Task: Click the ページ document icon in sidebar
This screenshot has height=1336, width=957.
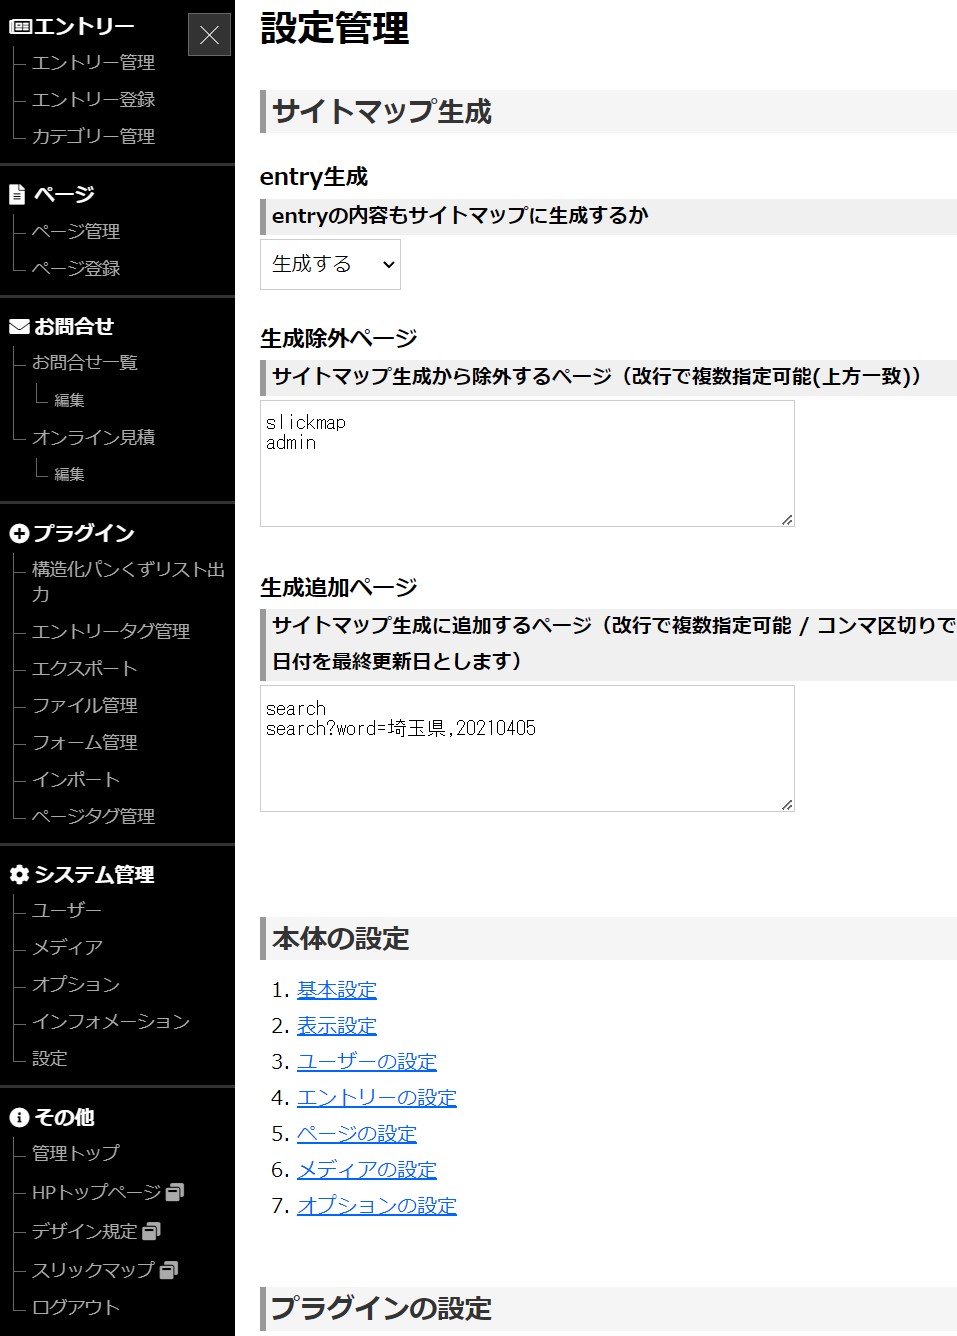Action: coord(16,193)
